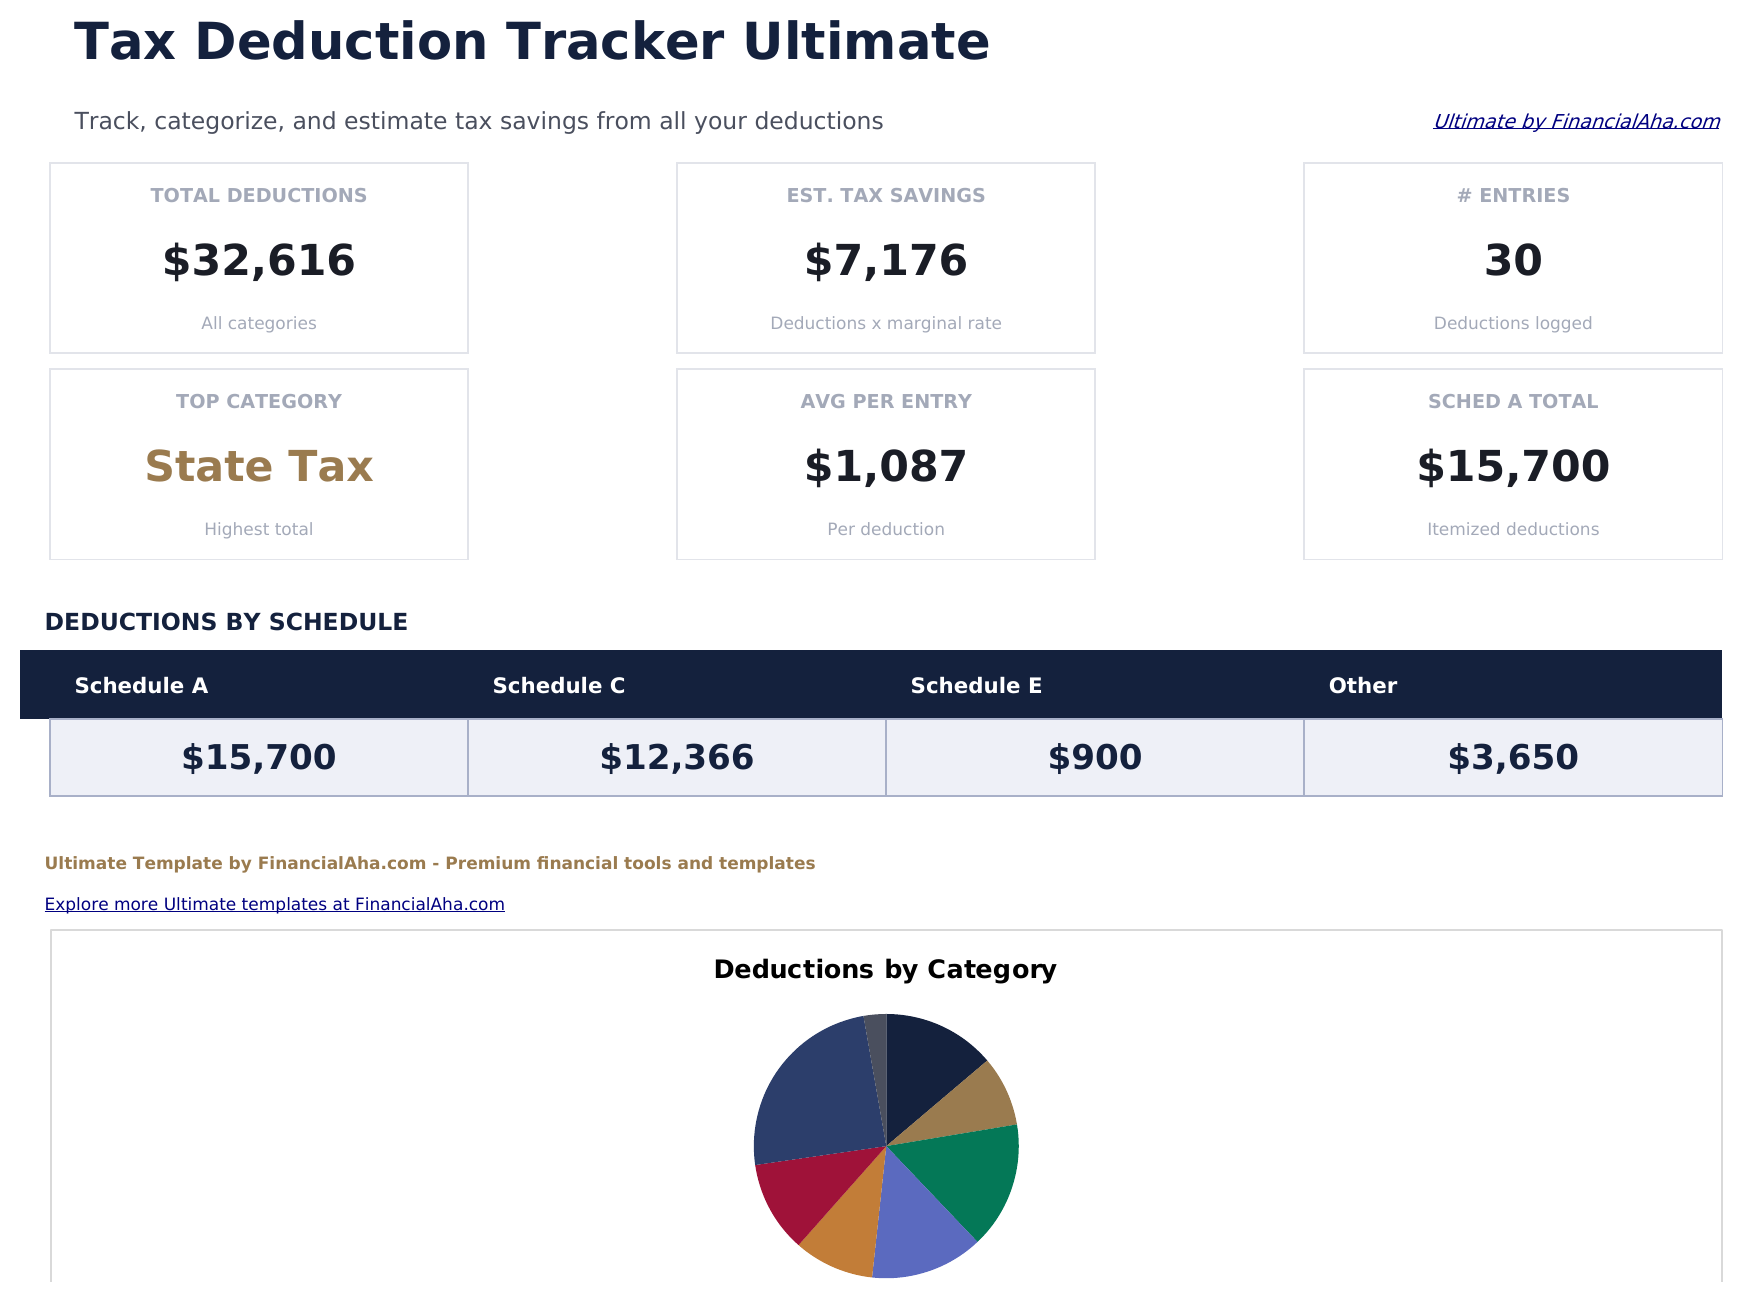
Task: Follow the Explore more Ultimate templates link
Action: click(x=274, y=903)
